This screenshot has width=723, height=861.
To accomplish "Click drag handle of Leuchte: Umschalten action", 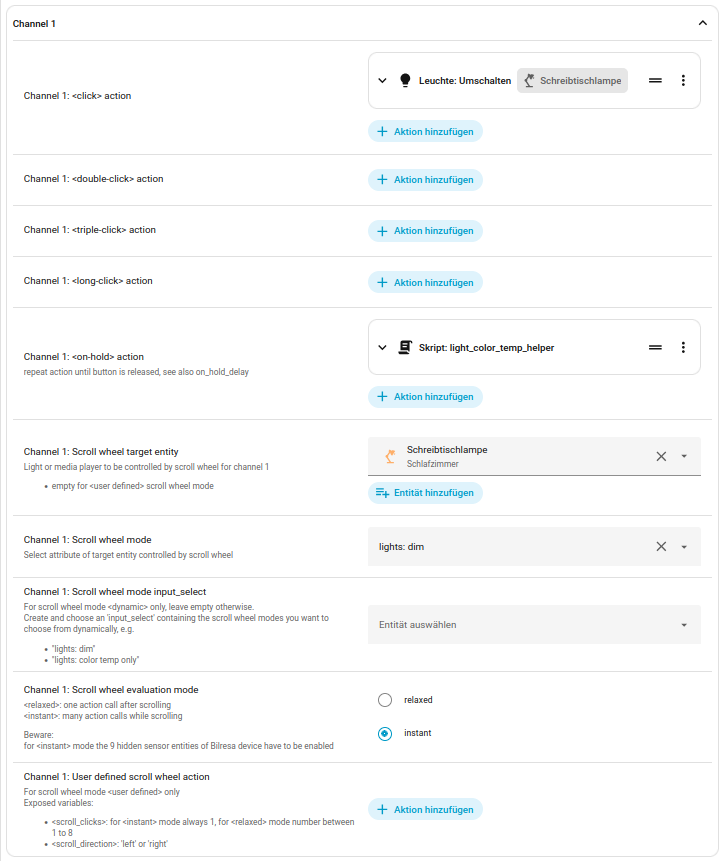I will (x=655, y=81).
